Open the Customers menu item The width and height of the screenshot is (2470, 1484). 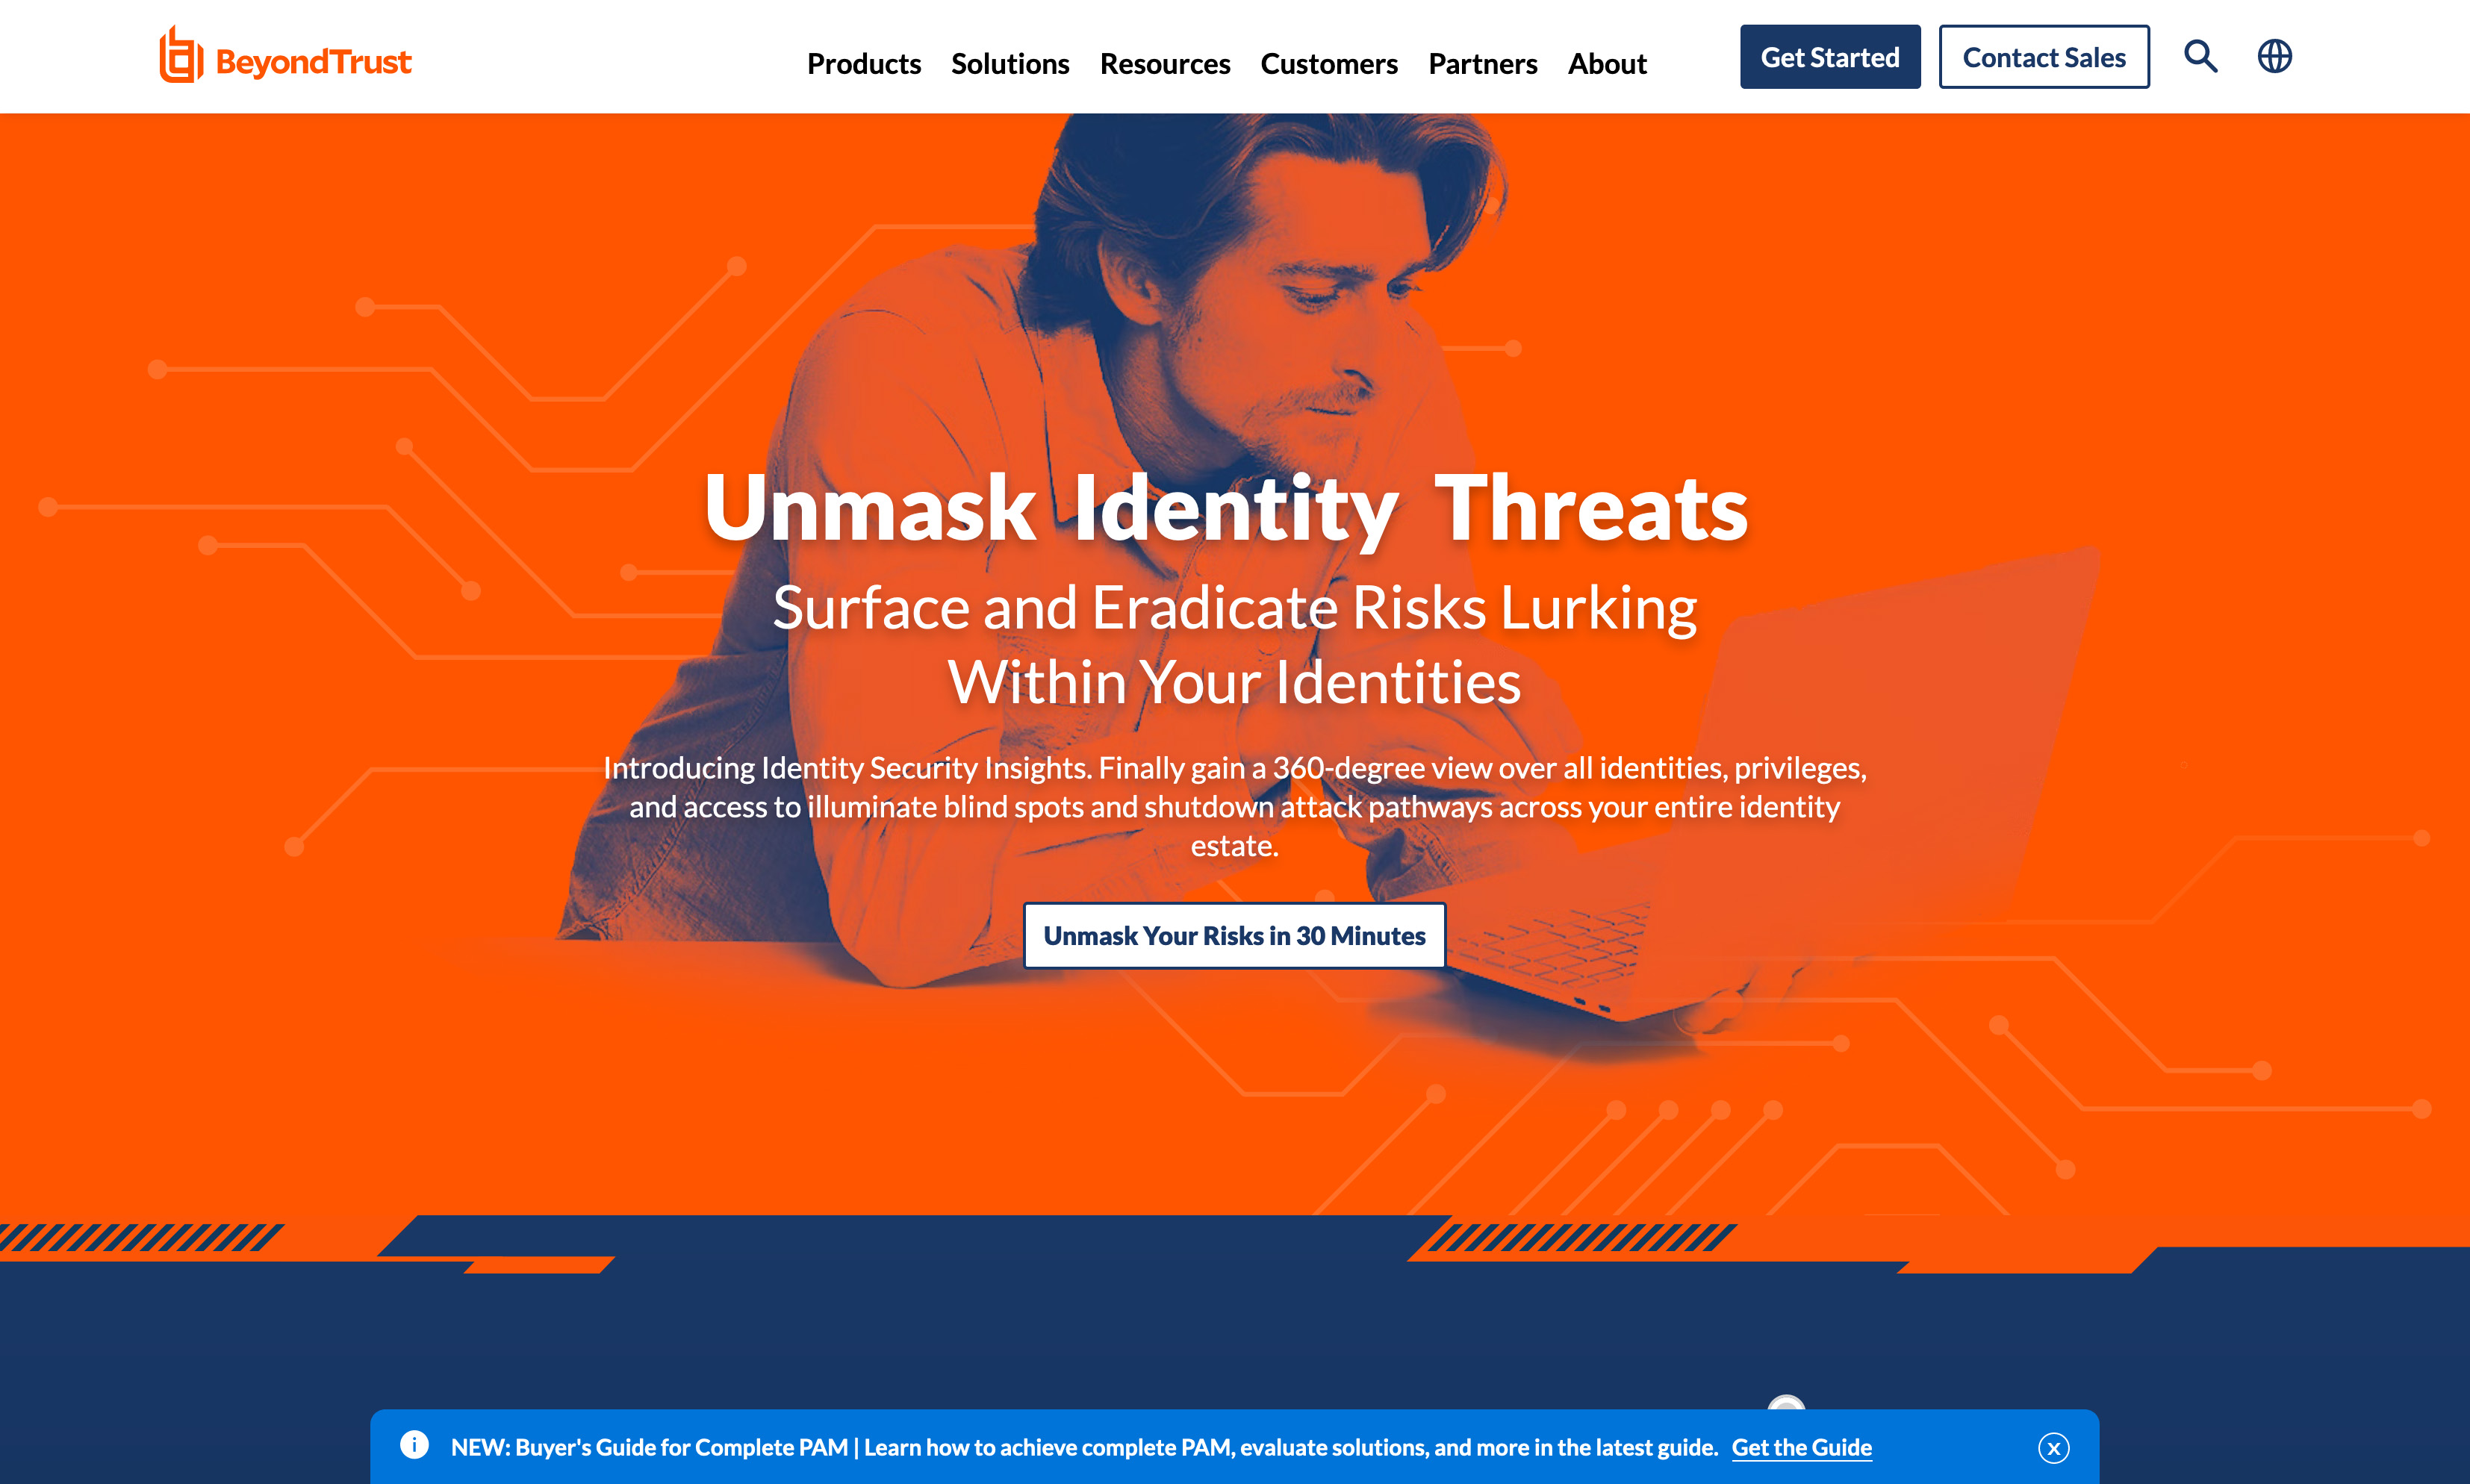pos(1329,64)
